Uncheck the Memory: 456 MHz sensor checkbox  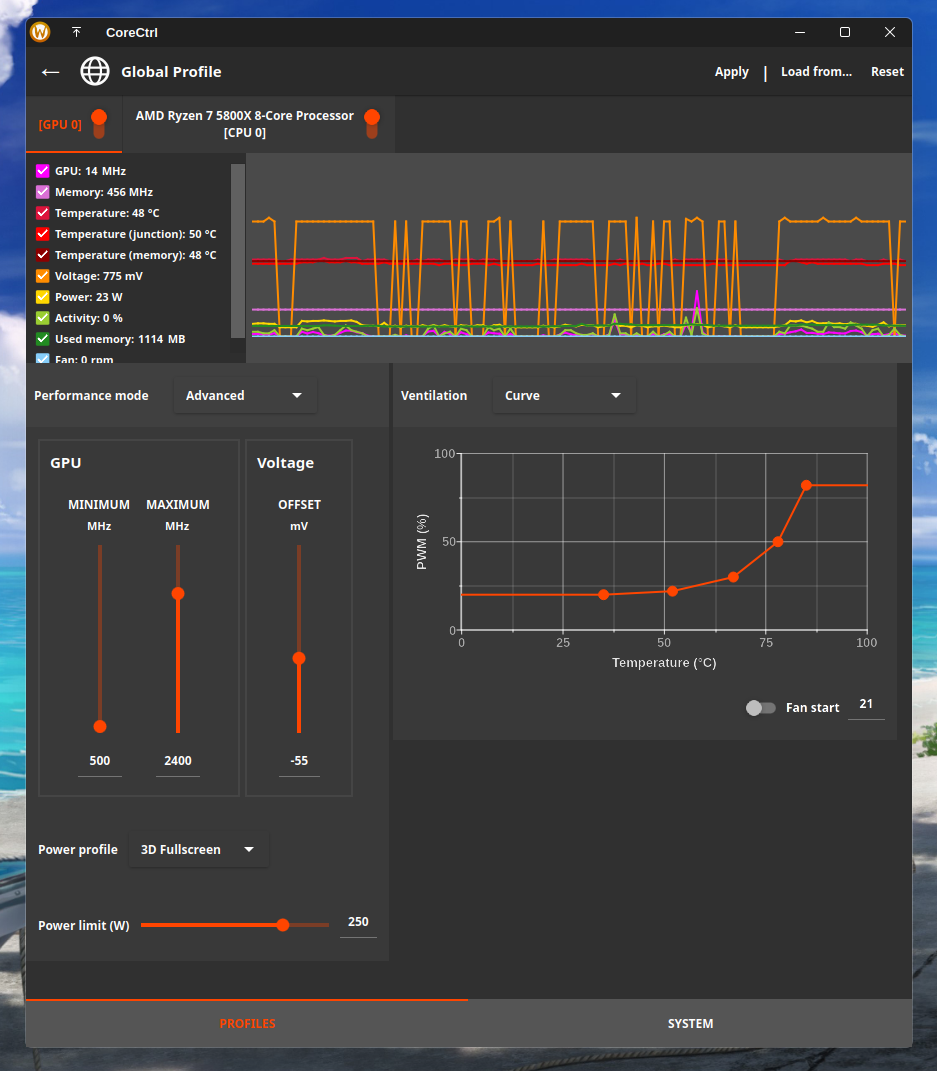click(x=42, y=192)
